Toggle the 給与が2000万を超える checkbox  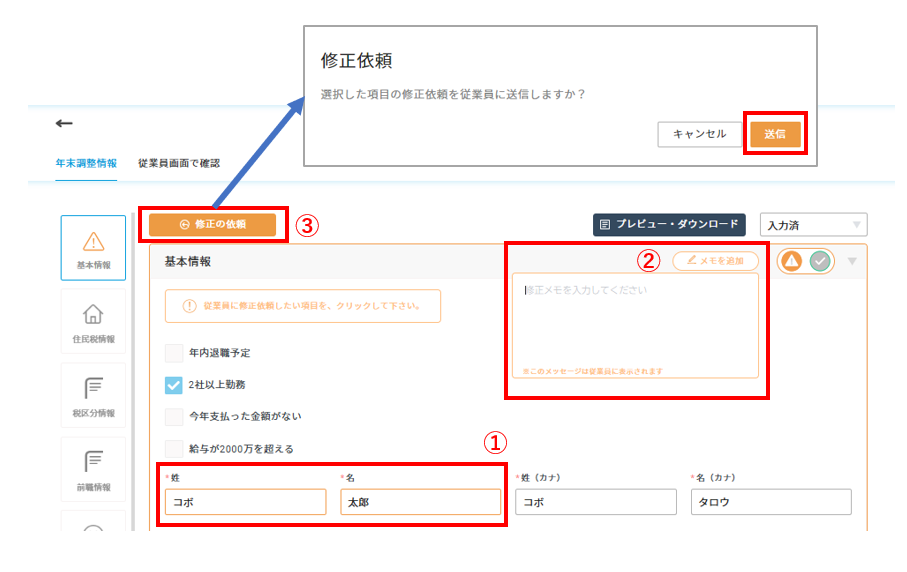point(174,449)
